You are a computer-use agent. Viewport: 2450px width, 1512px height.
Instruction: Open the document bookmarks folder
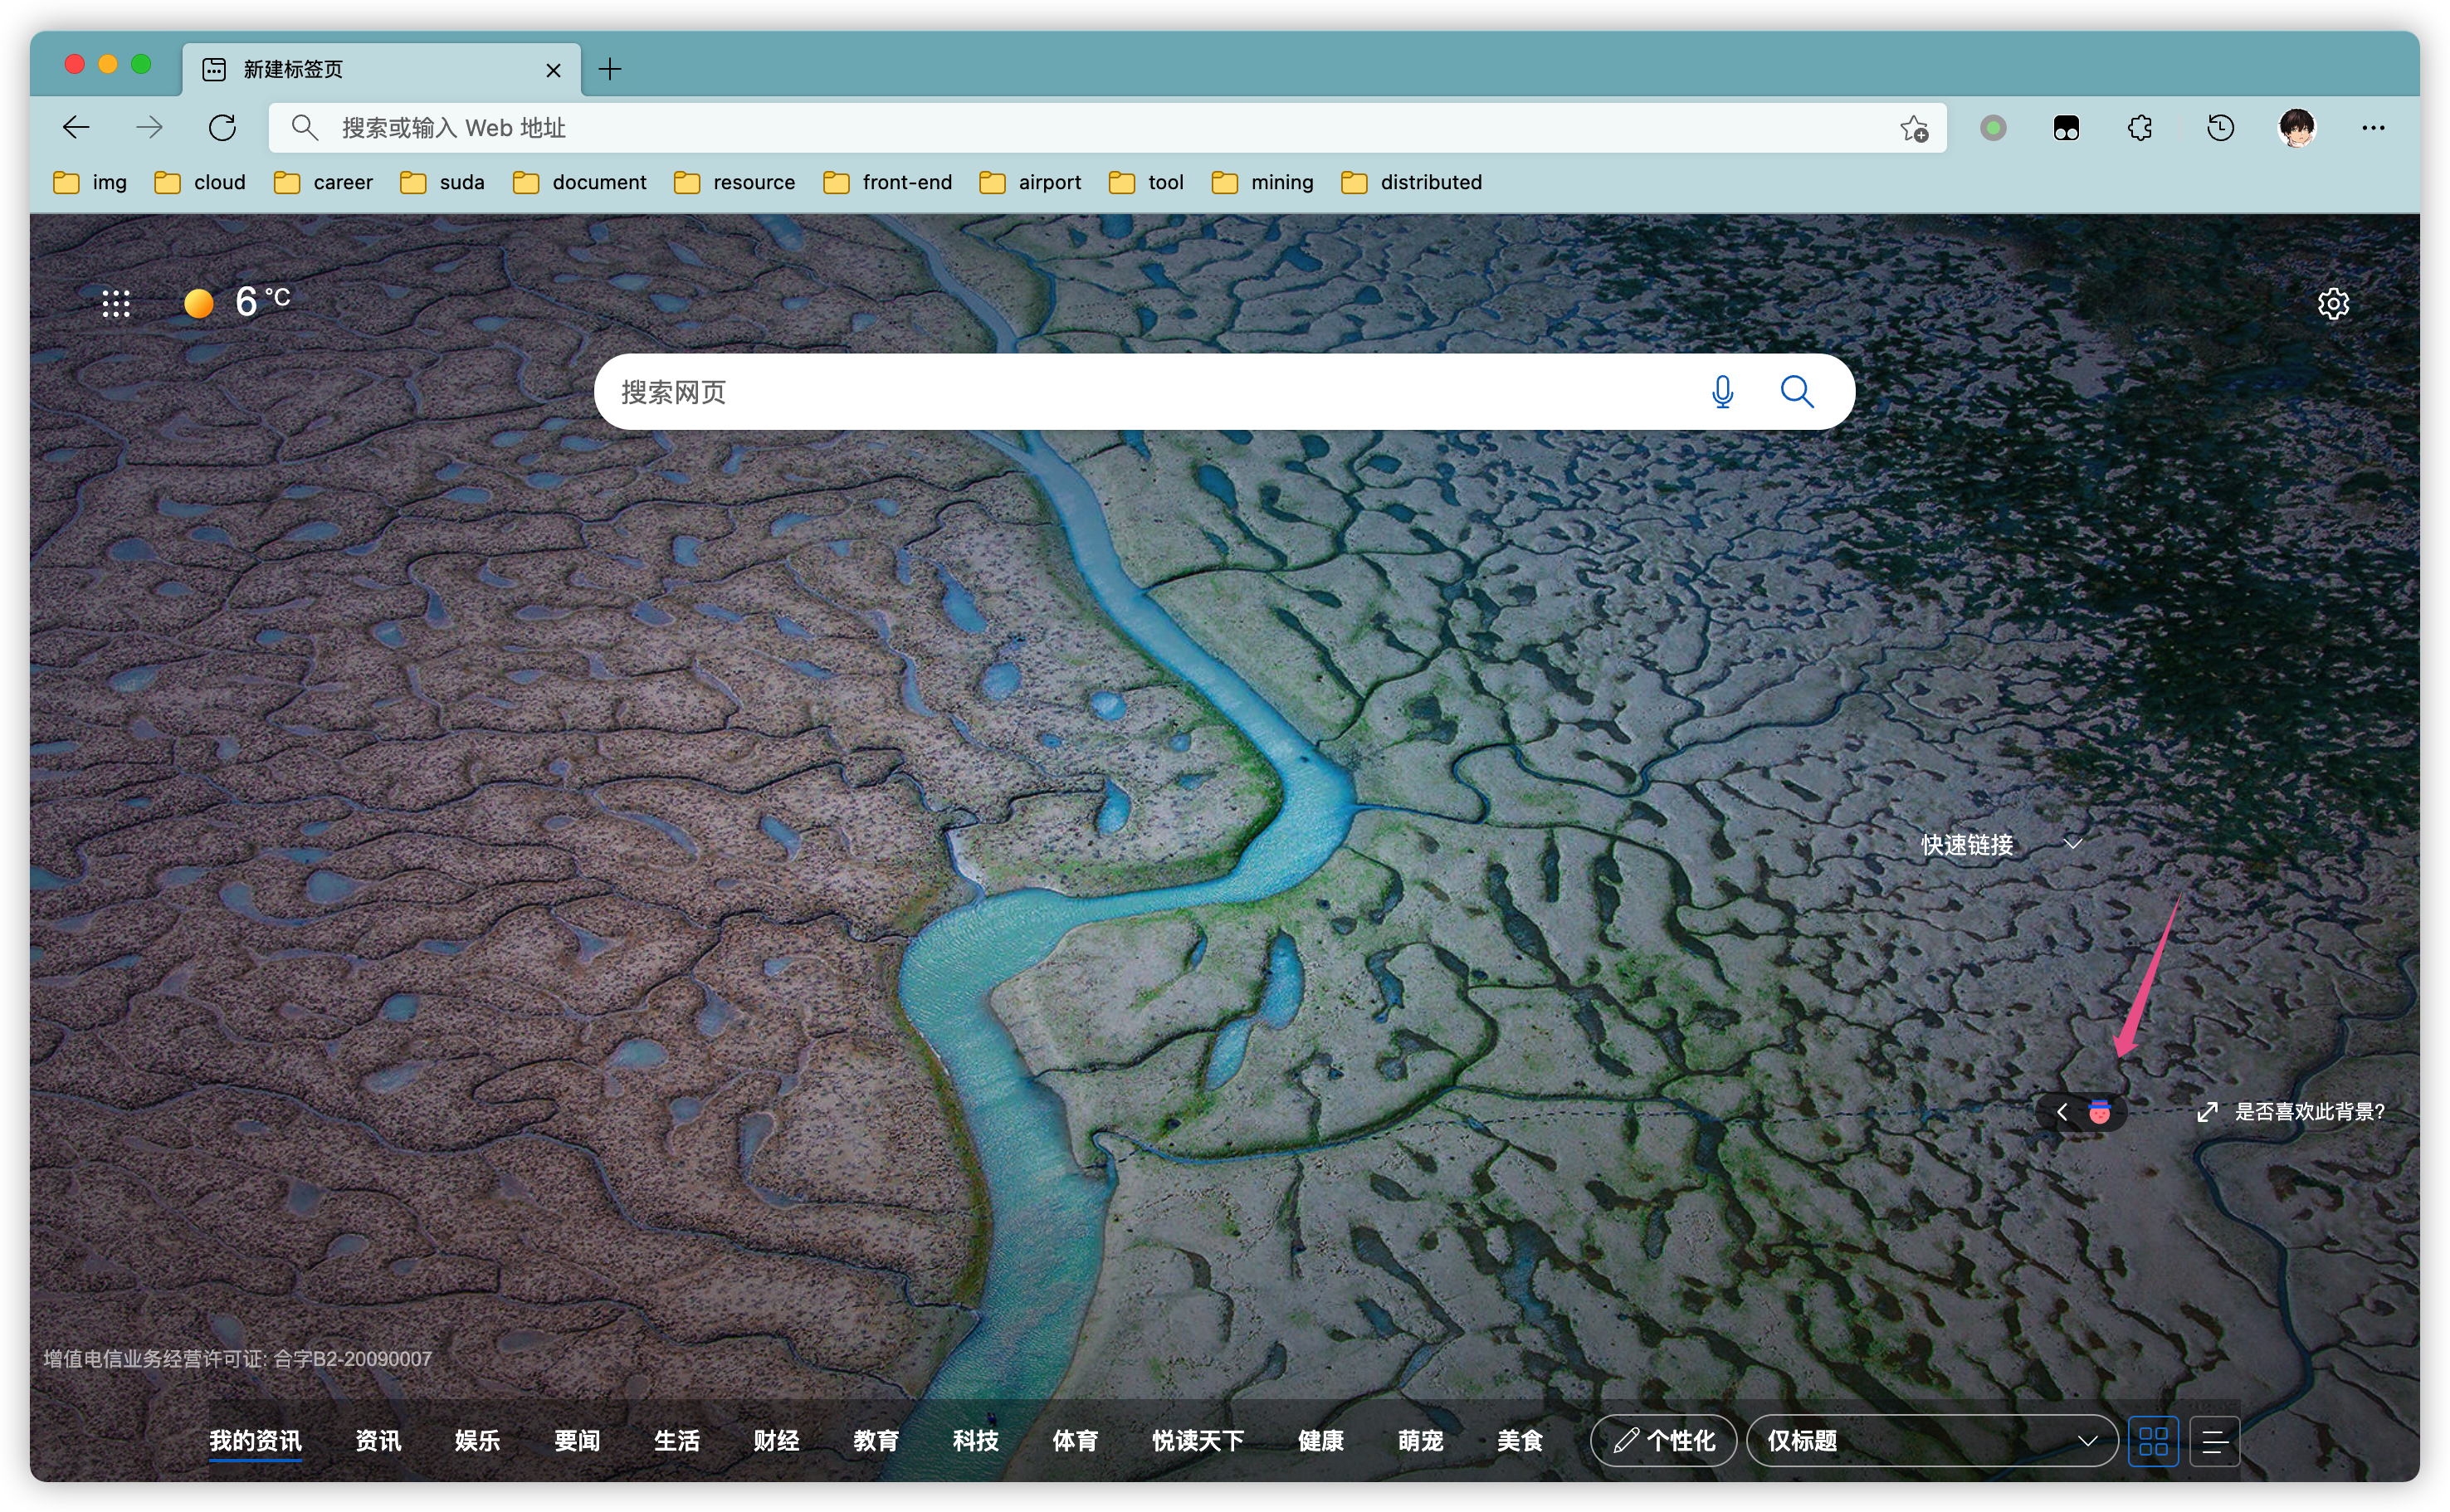[580, 182]
